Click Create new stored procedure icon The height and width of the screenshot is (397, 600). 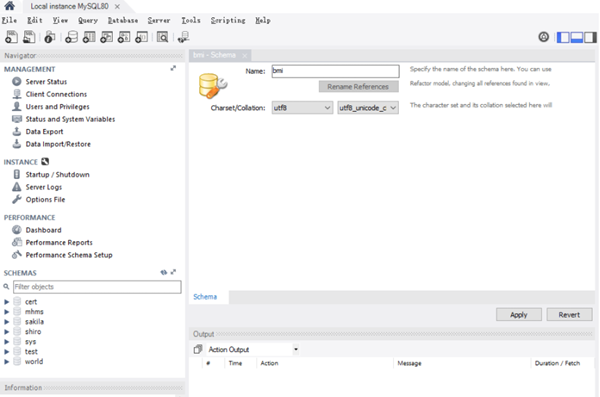pyautogui.click(x=124, y=37)
